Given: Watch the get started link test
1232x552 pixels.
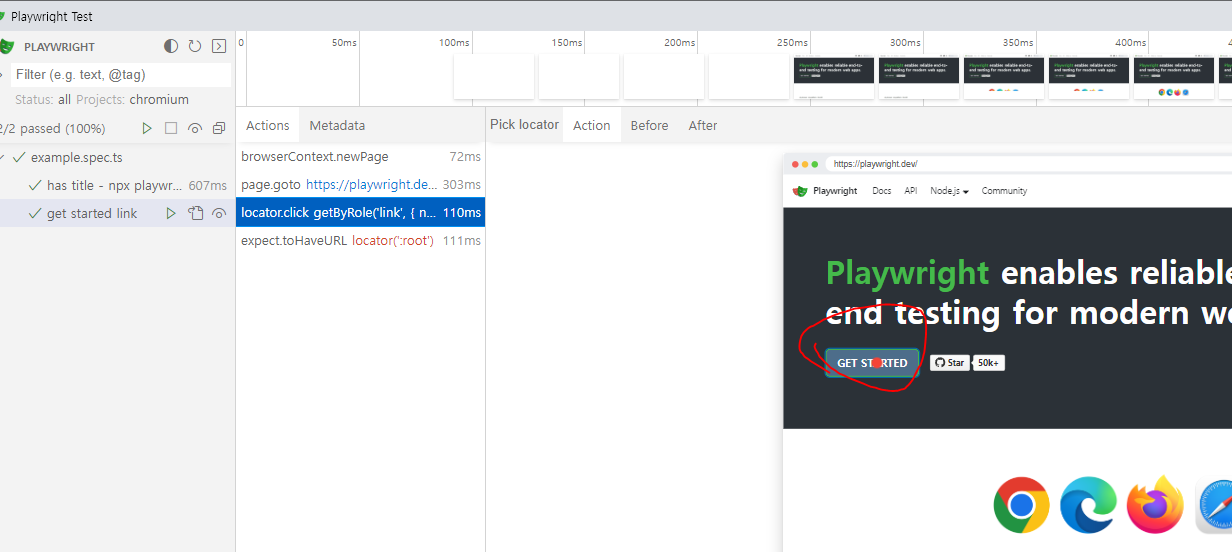Looking at the screenshot, I should pyautogui.click(x=219, y=213).
